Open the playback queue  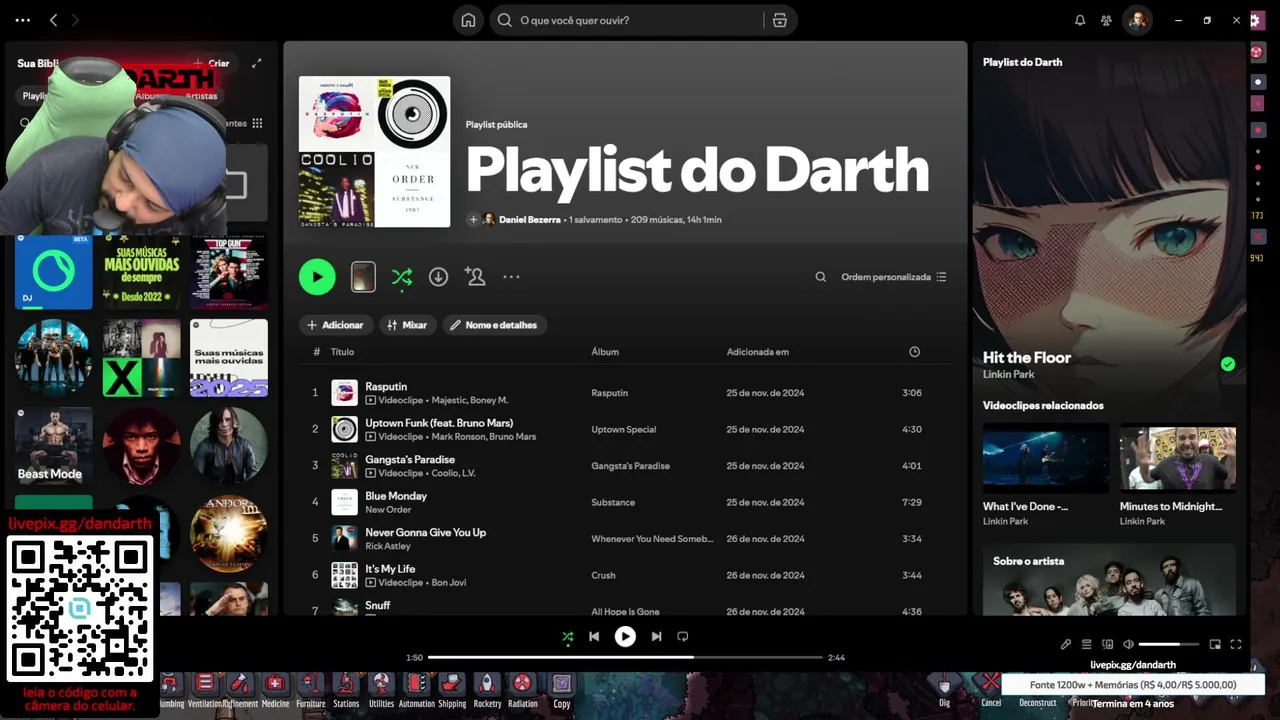(x=1087, y=645)
